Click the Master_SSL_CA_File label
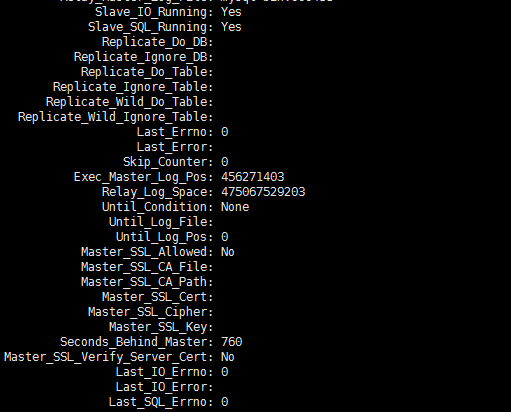The image size is (511, 412). 147,267
